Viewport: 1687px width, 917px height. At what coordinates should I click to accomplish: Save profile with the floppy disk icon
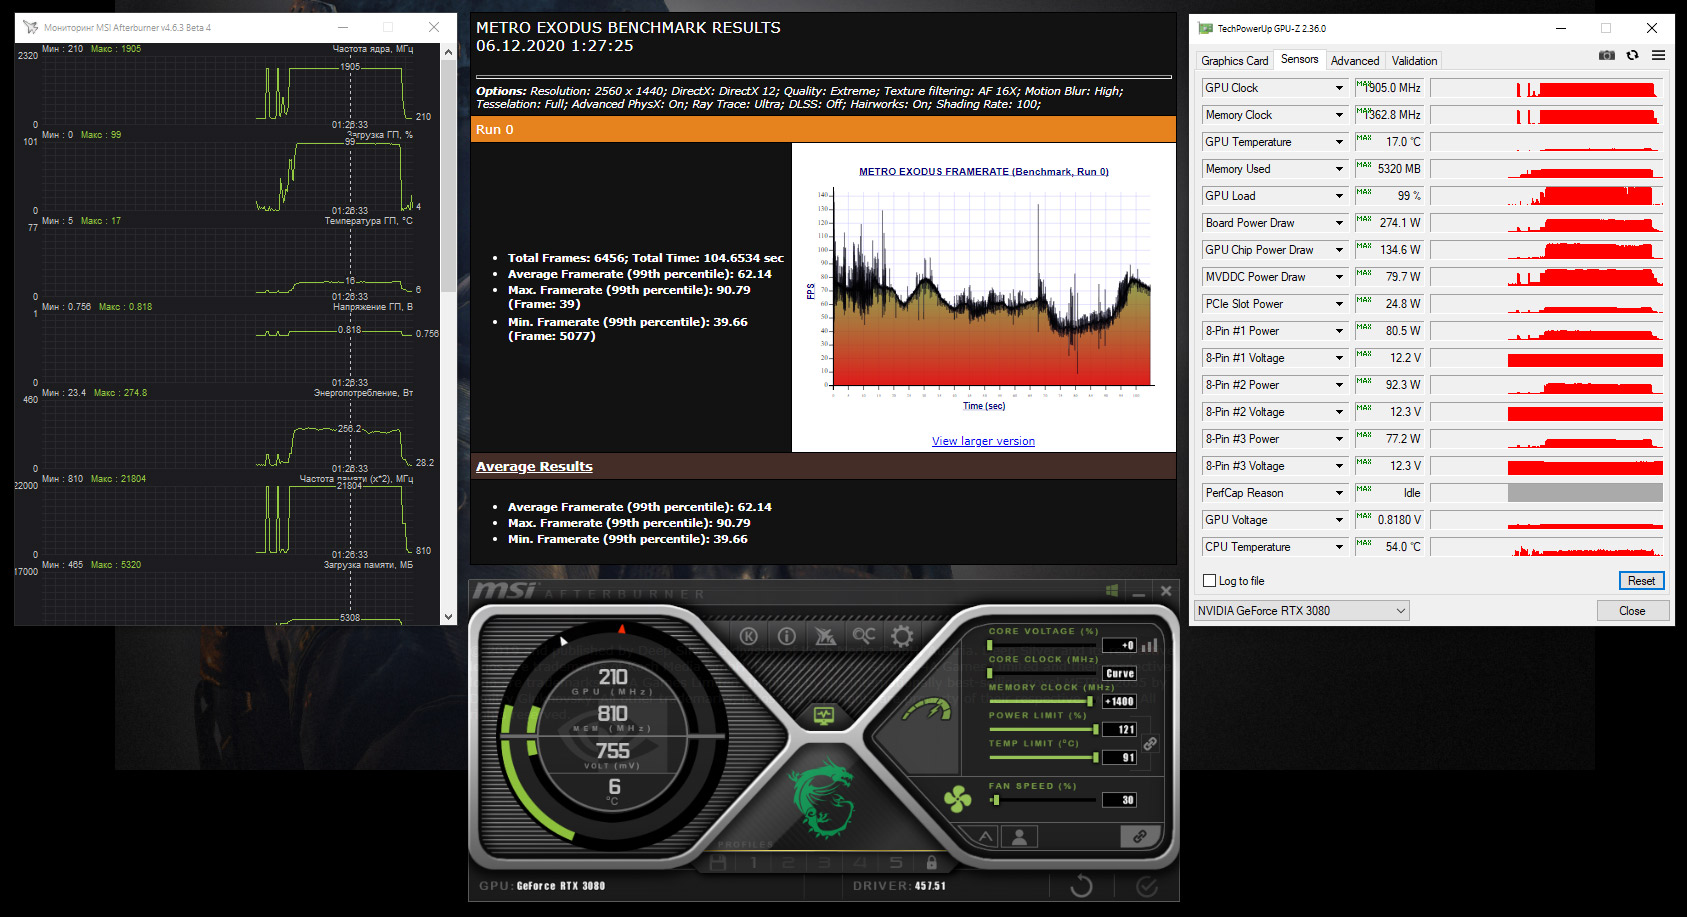click(717, 862)
